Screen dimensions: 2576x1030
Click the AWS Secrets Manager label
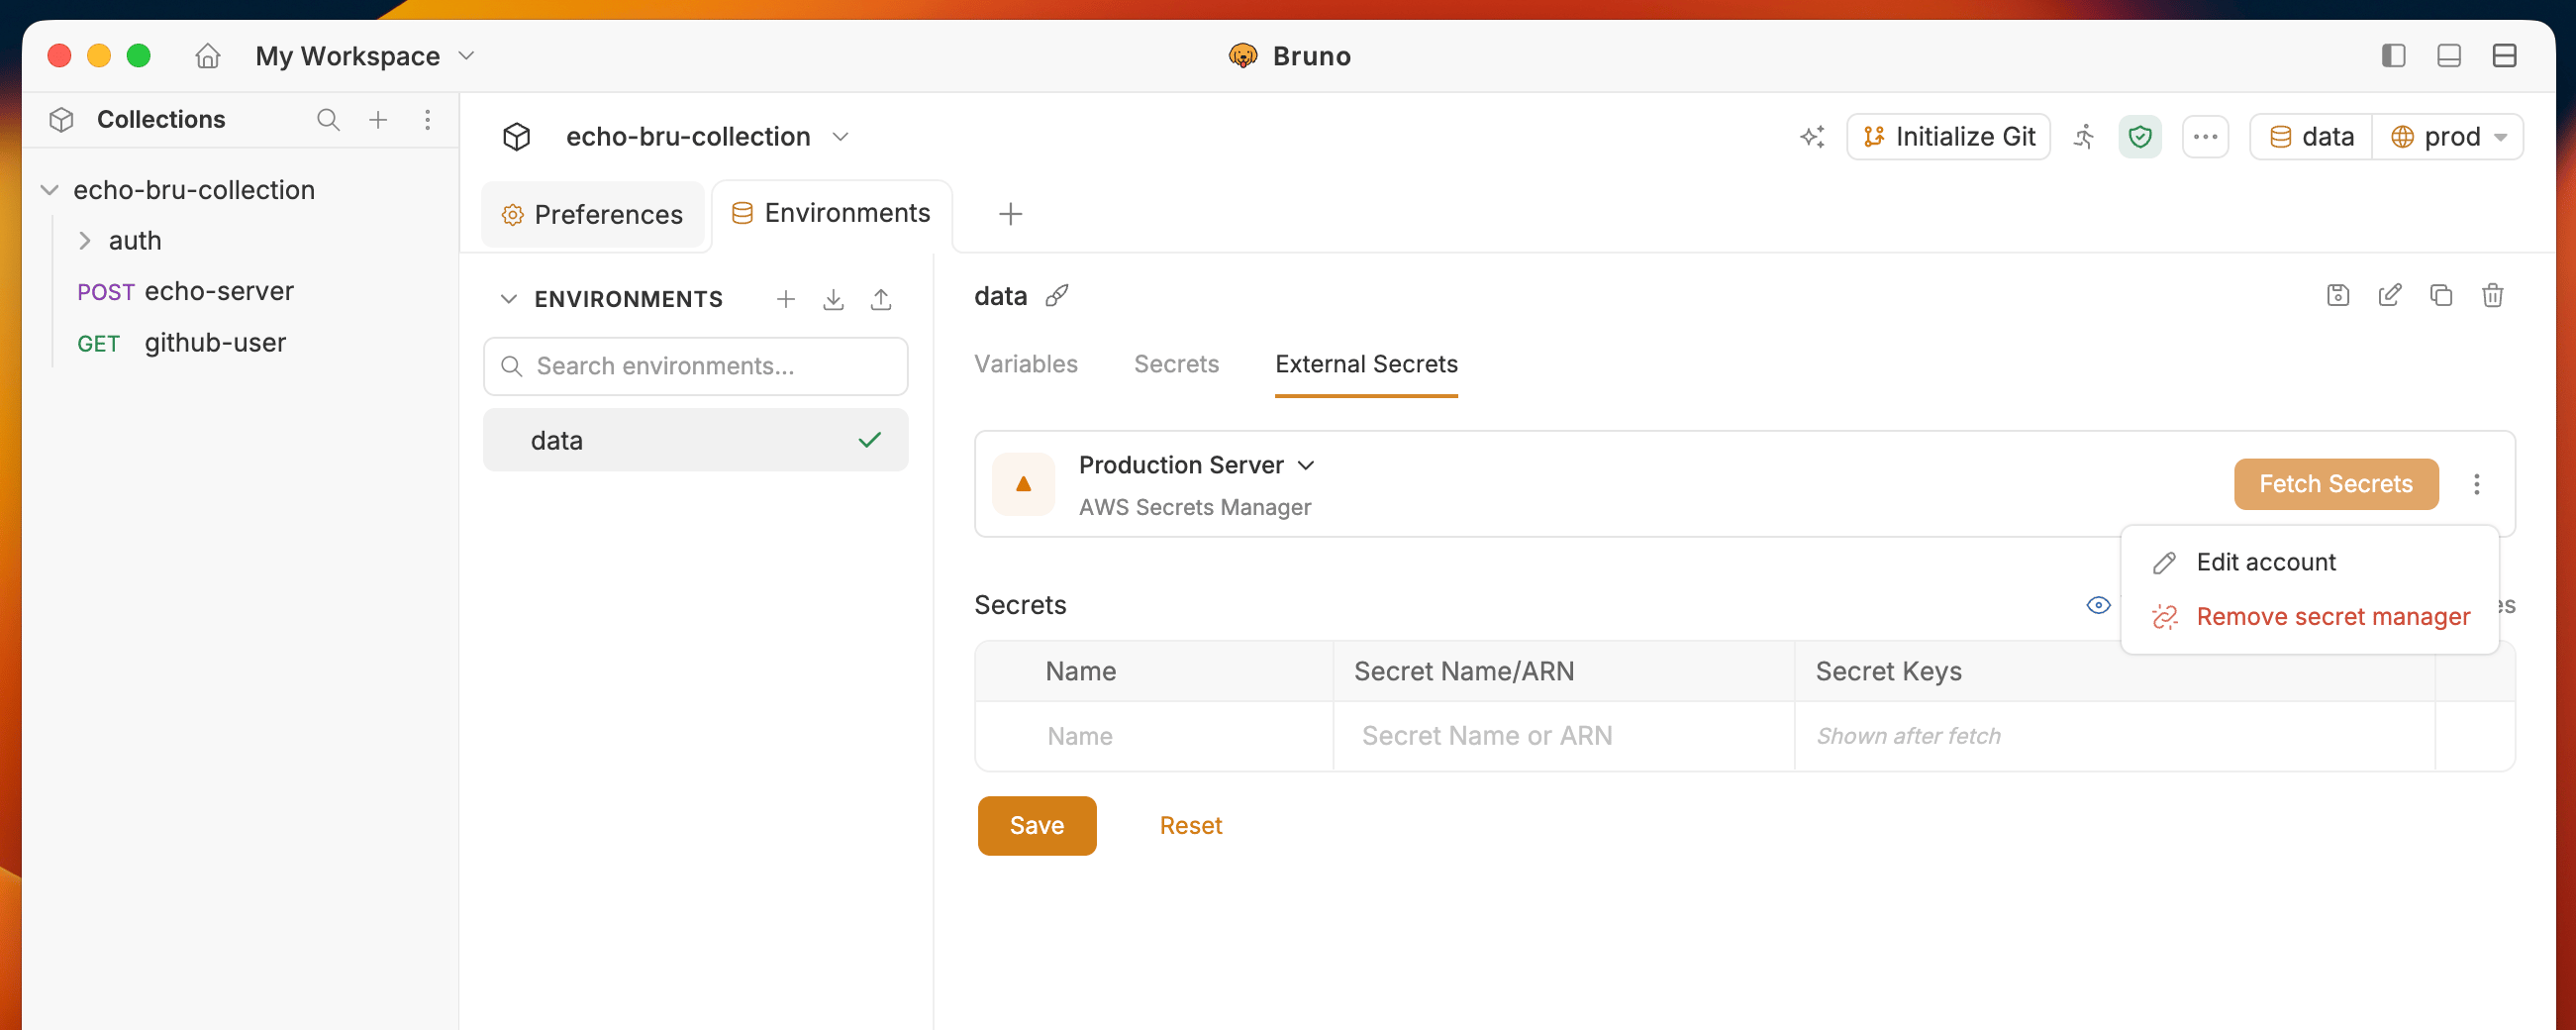(x=1194, y=508)
